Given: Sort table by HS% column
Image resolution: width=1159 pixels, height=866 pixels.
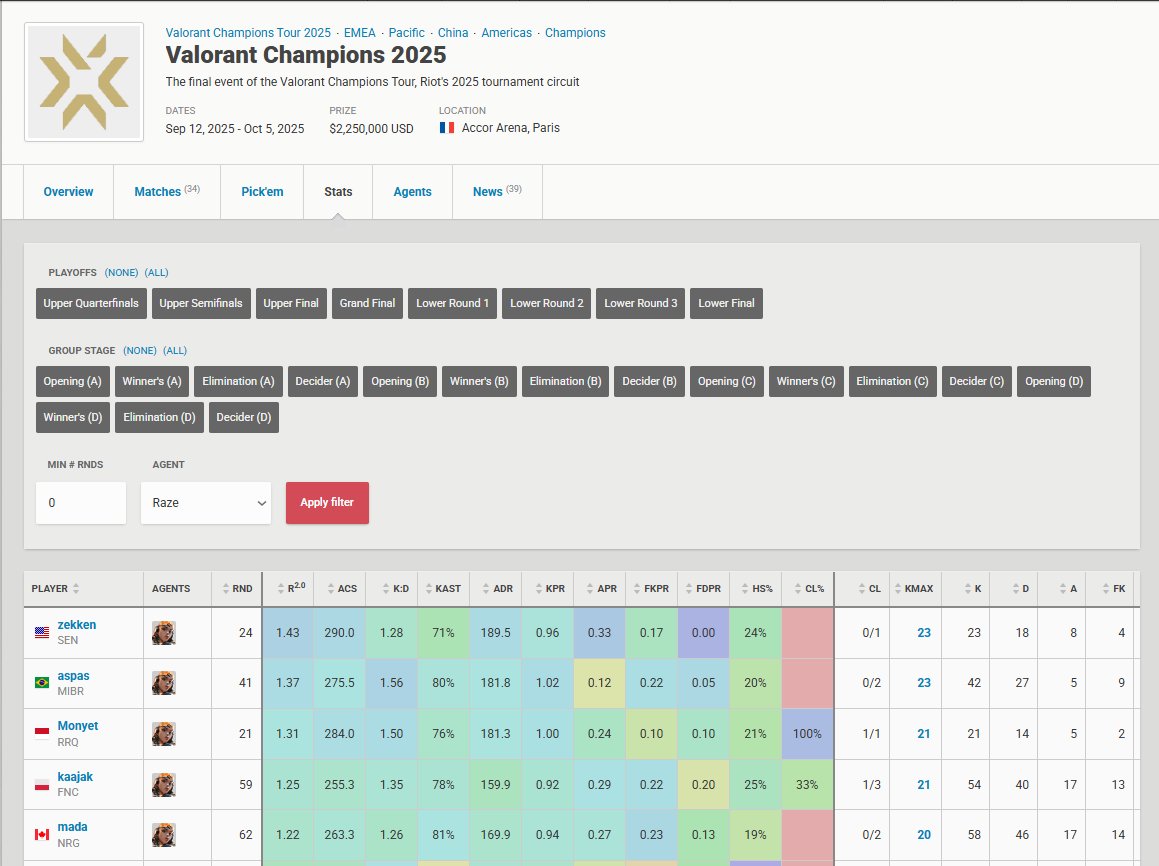Looking at the screenshot, I should pos(756,589).
